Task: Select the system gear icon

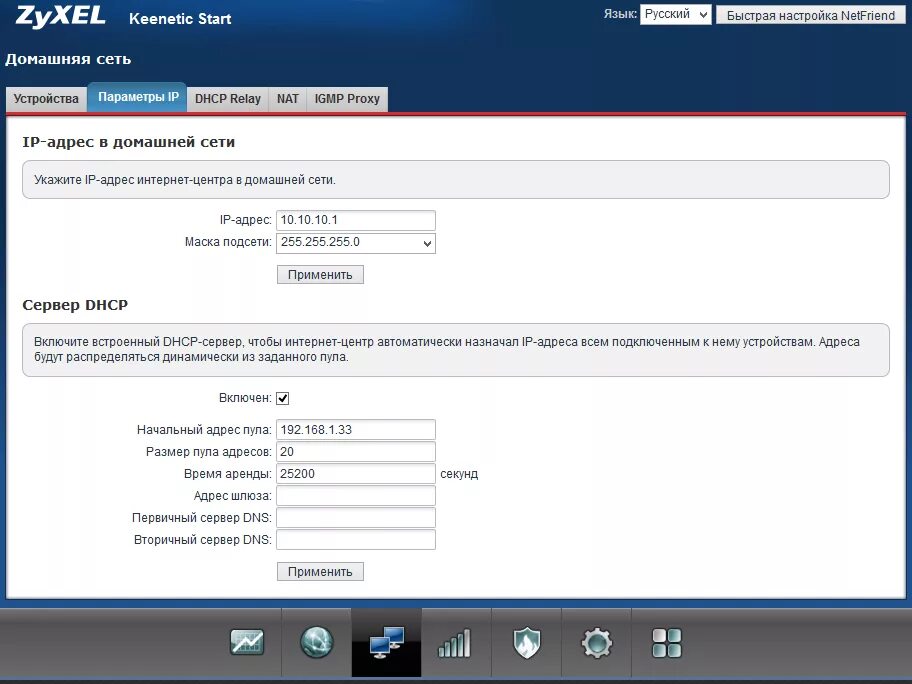Action: tap(596, 643)
